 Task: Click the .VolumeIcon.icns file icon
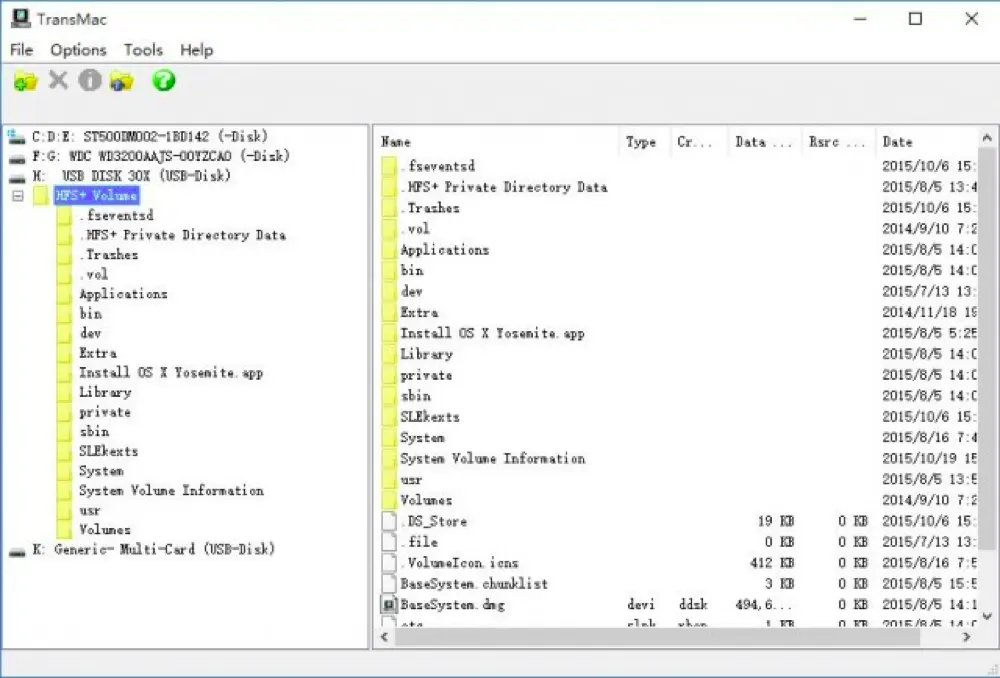389,563
